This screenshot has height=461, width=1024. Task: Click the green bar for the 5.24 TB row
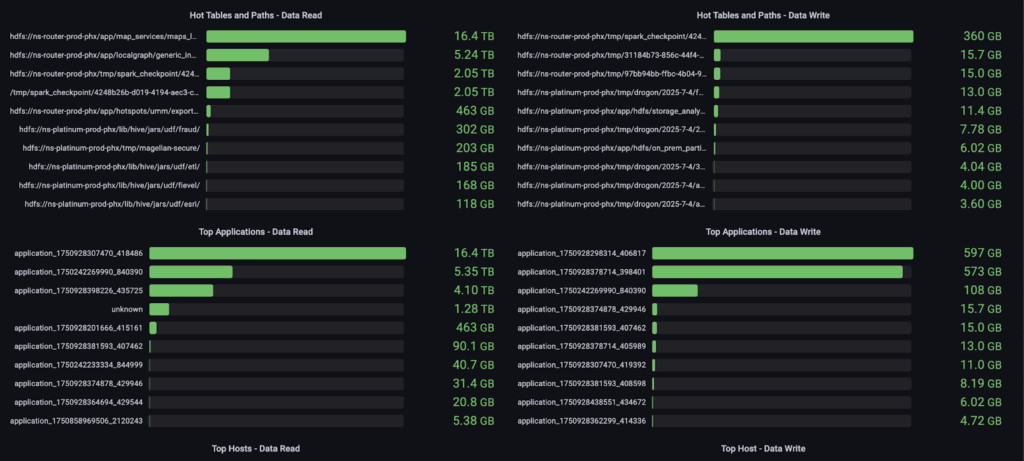click(237, 55)
